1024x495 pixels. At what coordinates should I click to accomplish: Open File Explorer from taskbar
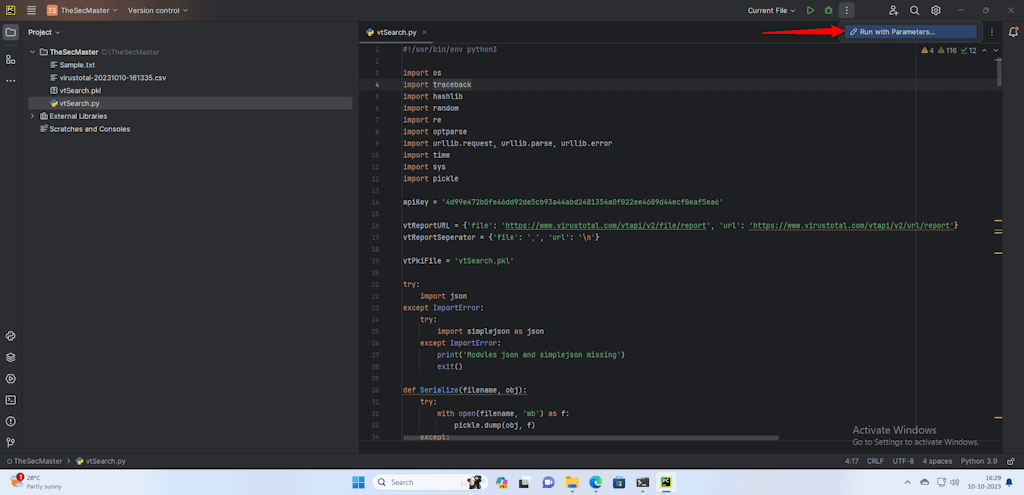(x=572, y=482)
